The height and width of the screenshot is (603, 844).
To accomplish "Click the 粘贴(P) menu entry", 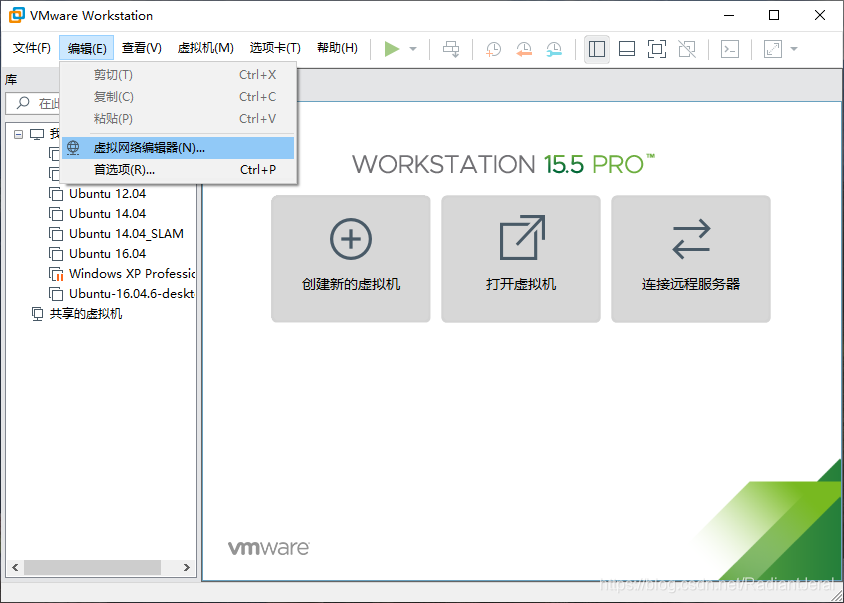I will [178, 118].
